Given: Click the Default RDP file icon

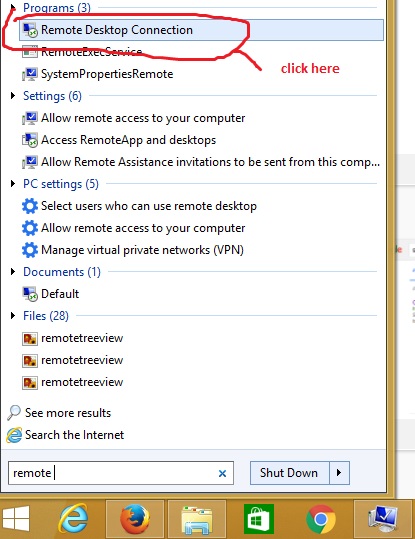Looking at the screenshot, I should click(30, 294).
